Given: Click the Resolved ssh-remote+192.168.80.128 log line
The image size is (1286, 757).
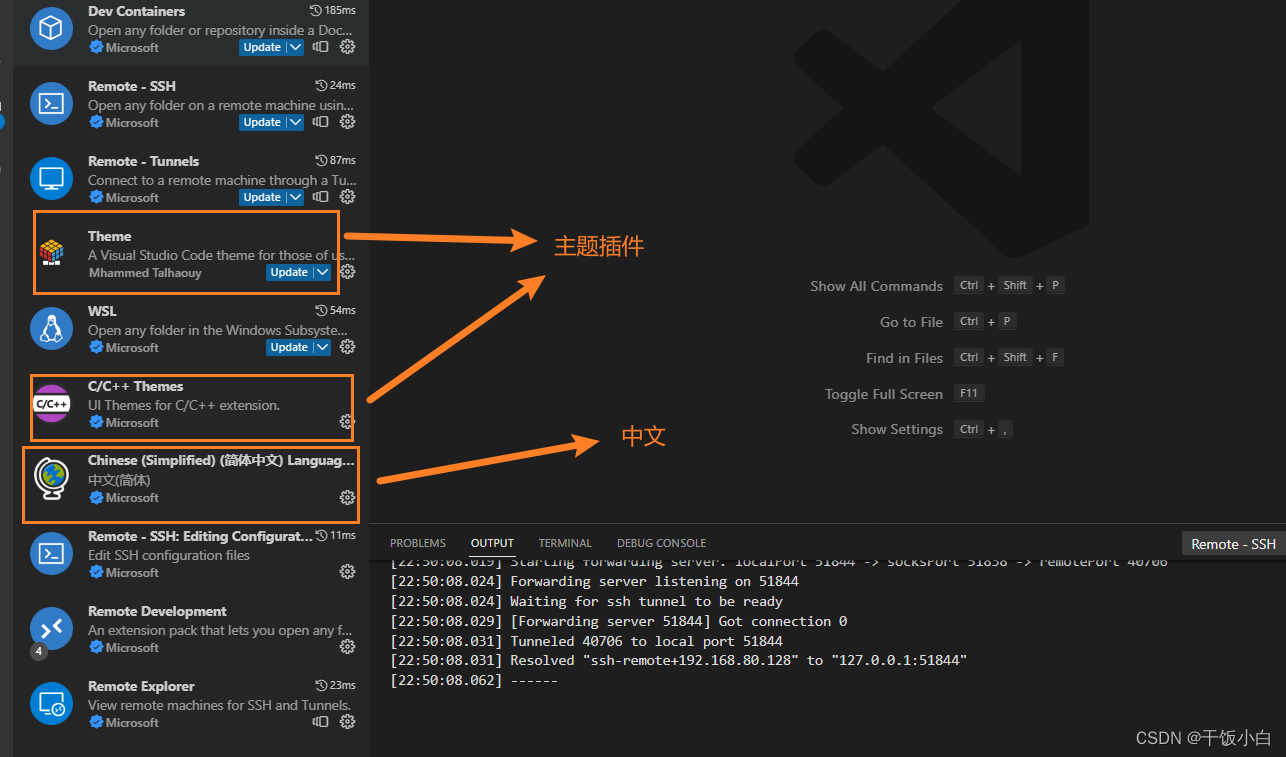Looking at the screenshot, I should [x=679, y=660].
